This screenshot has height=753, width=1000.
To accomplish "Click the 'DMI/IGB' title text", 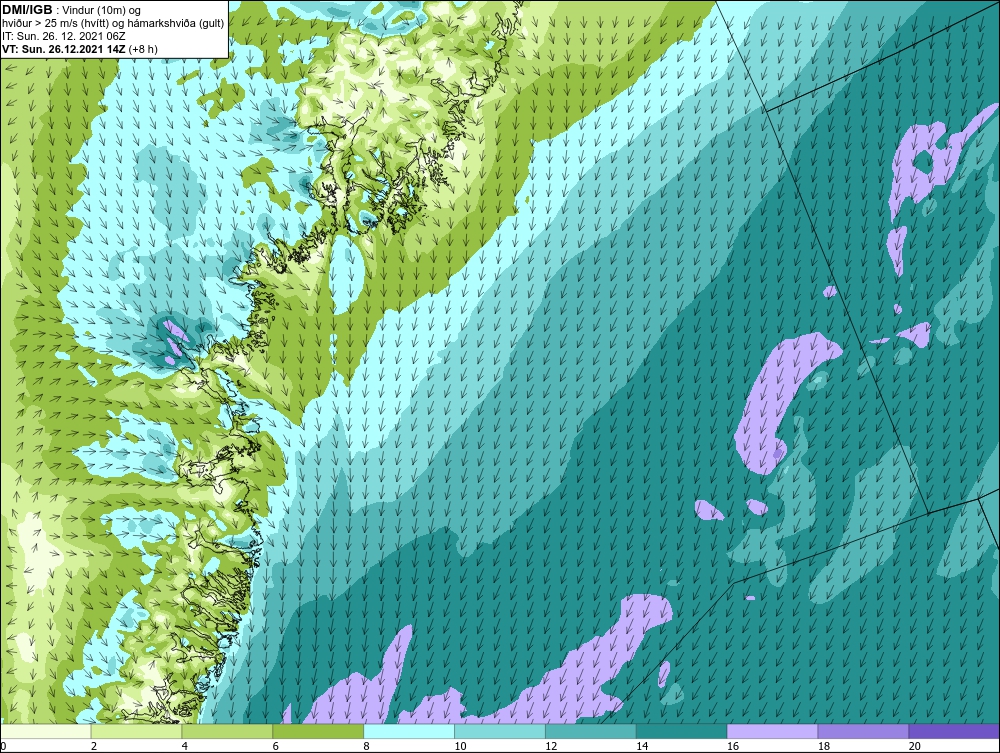I will (27, 10).
